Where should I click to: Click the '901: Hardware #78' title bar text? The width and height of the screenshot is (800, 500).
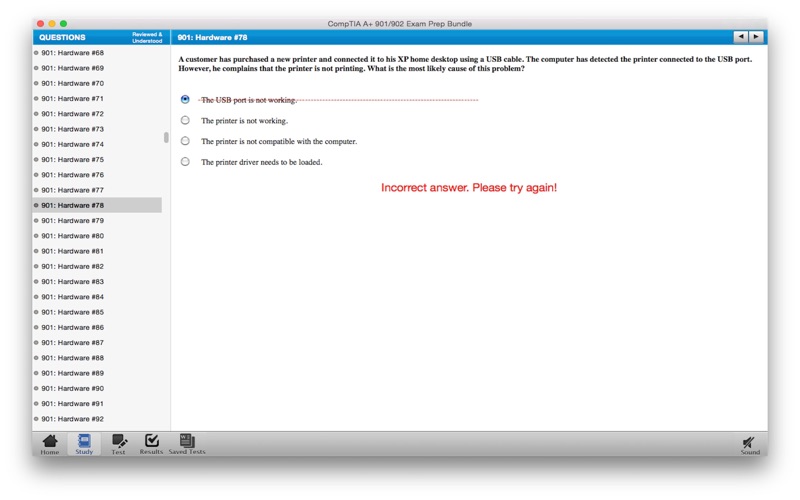(x=212, y=37)
